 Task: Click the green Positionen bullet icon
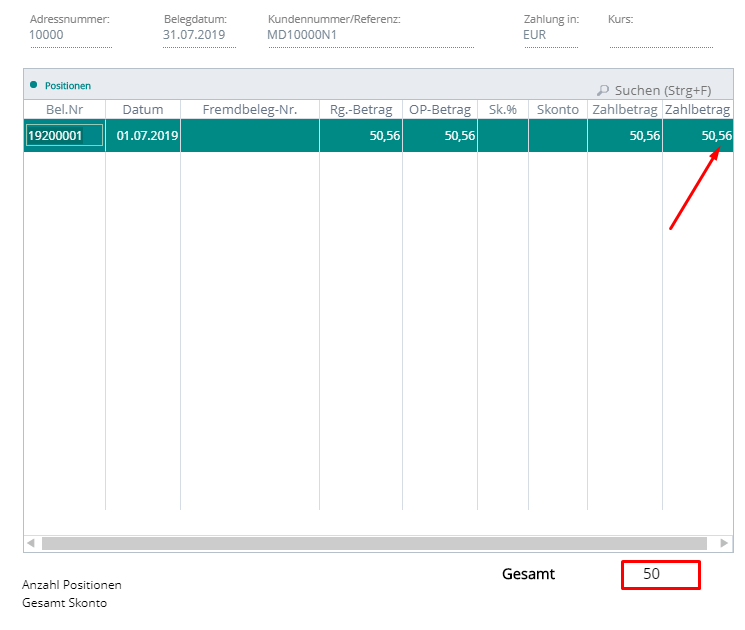[x=34, y=85]
